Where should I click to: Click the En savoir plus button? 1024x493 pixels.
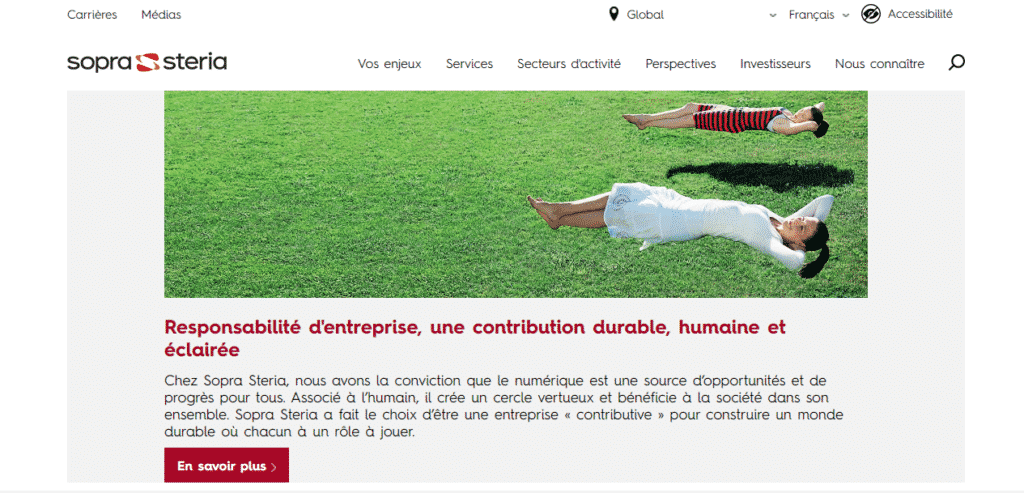tap(226, 465)
